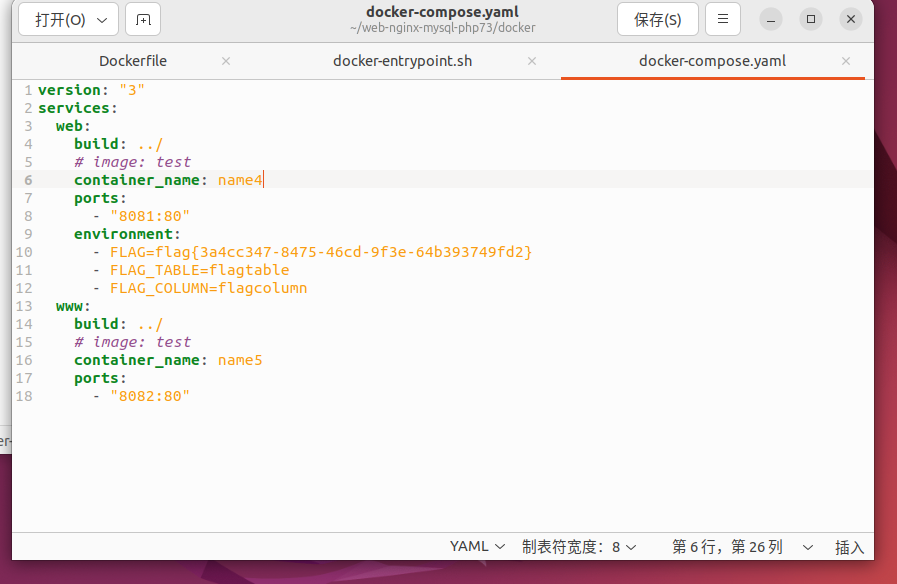Close the text editor window

click(x=850, y=19)
